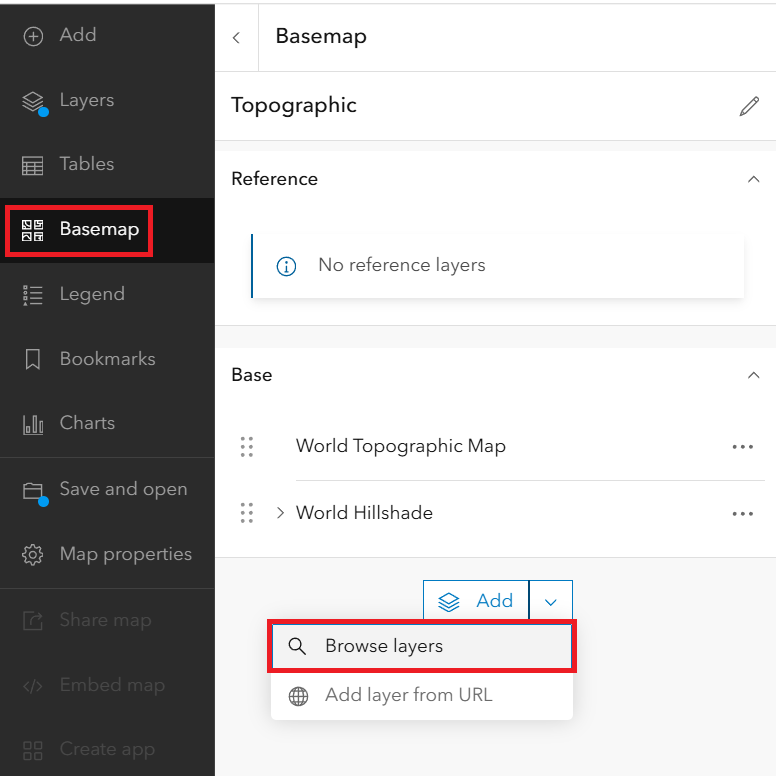Open the Charts bar-graph icon
Image resolution: width=776 pixels, height=776 pixels.
(33, 425)
